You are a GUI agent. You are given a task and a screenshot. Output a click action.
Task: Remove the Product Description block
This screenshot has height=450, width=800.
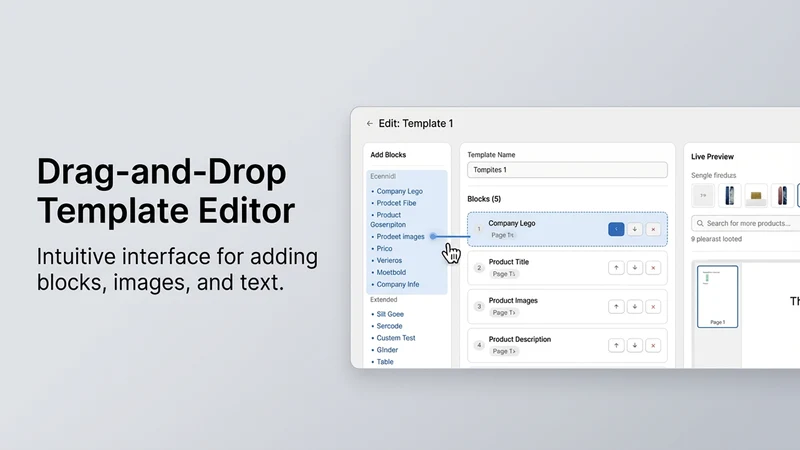coord(653,345)
